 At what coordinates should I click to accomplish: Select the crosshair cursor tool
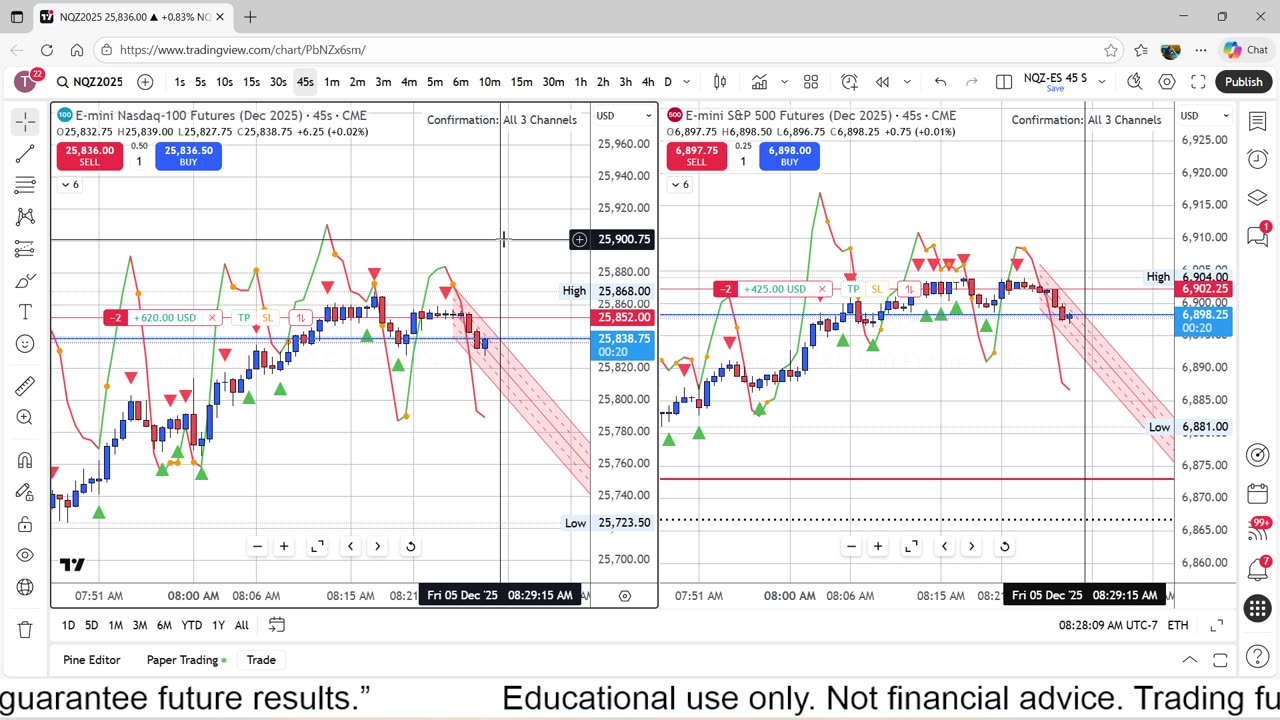pyautogui.click(x=26, y=121)
